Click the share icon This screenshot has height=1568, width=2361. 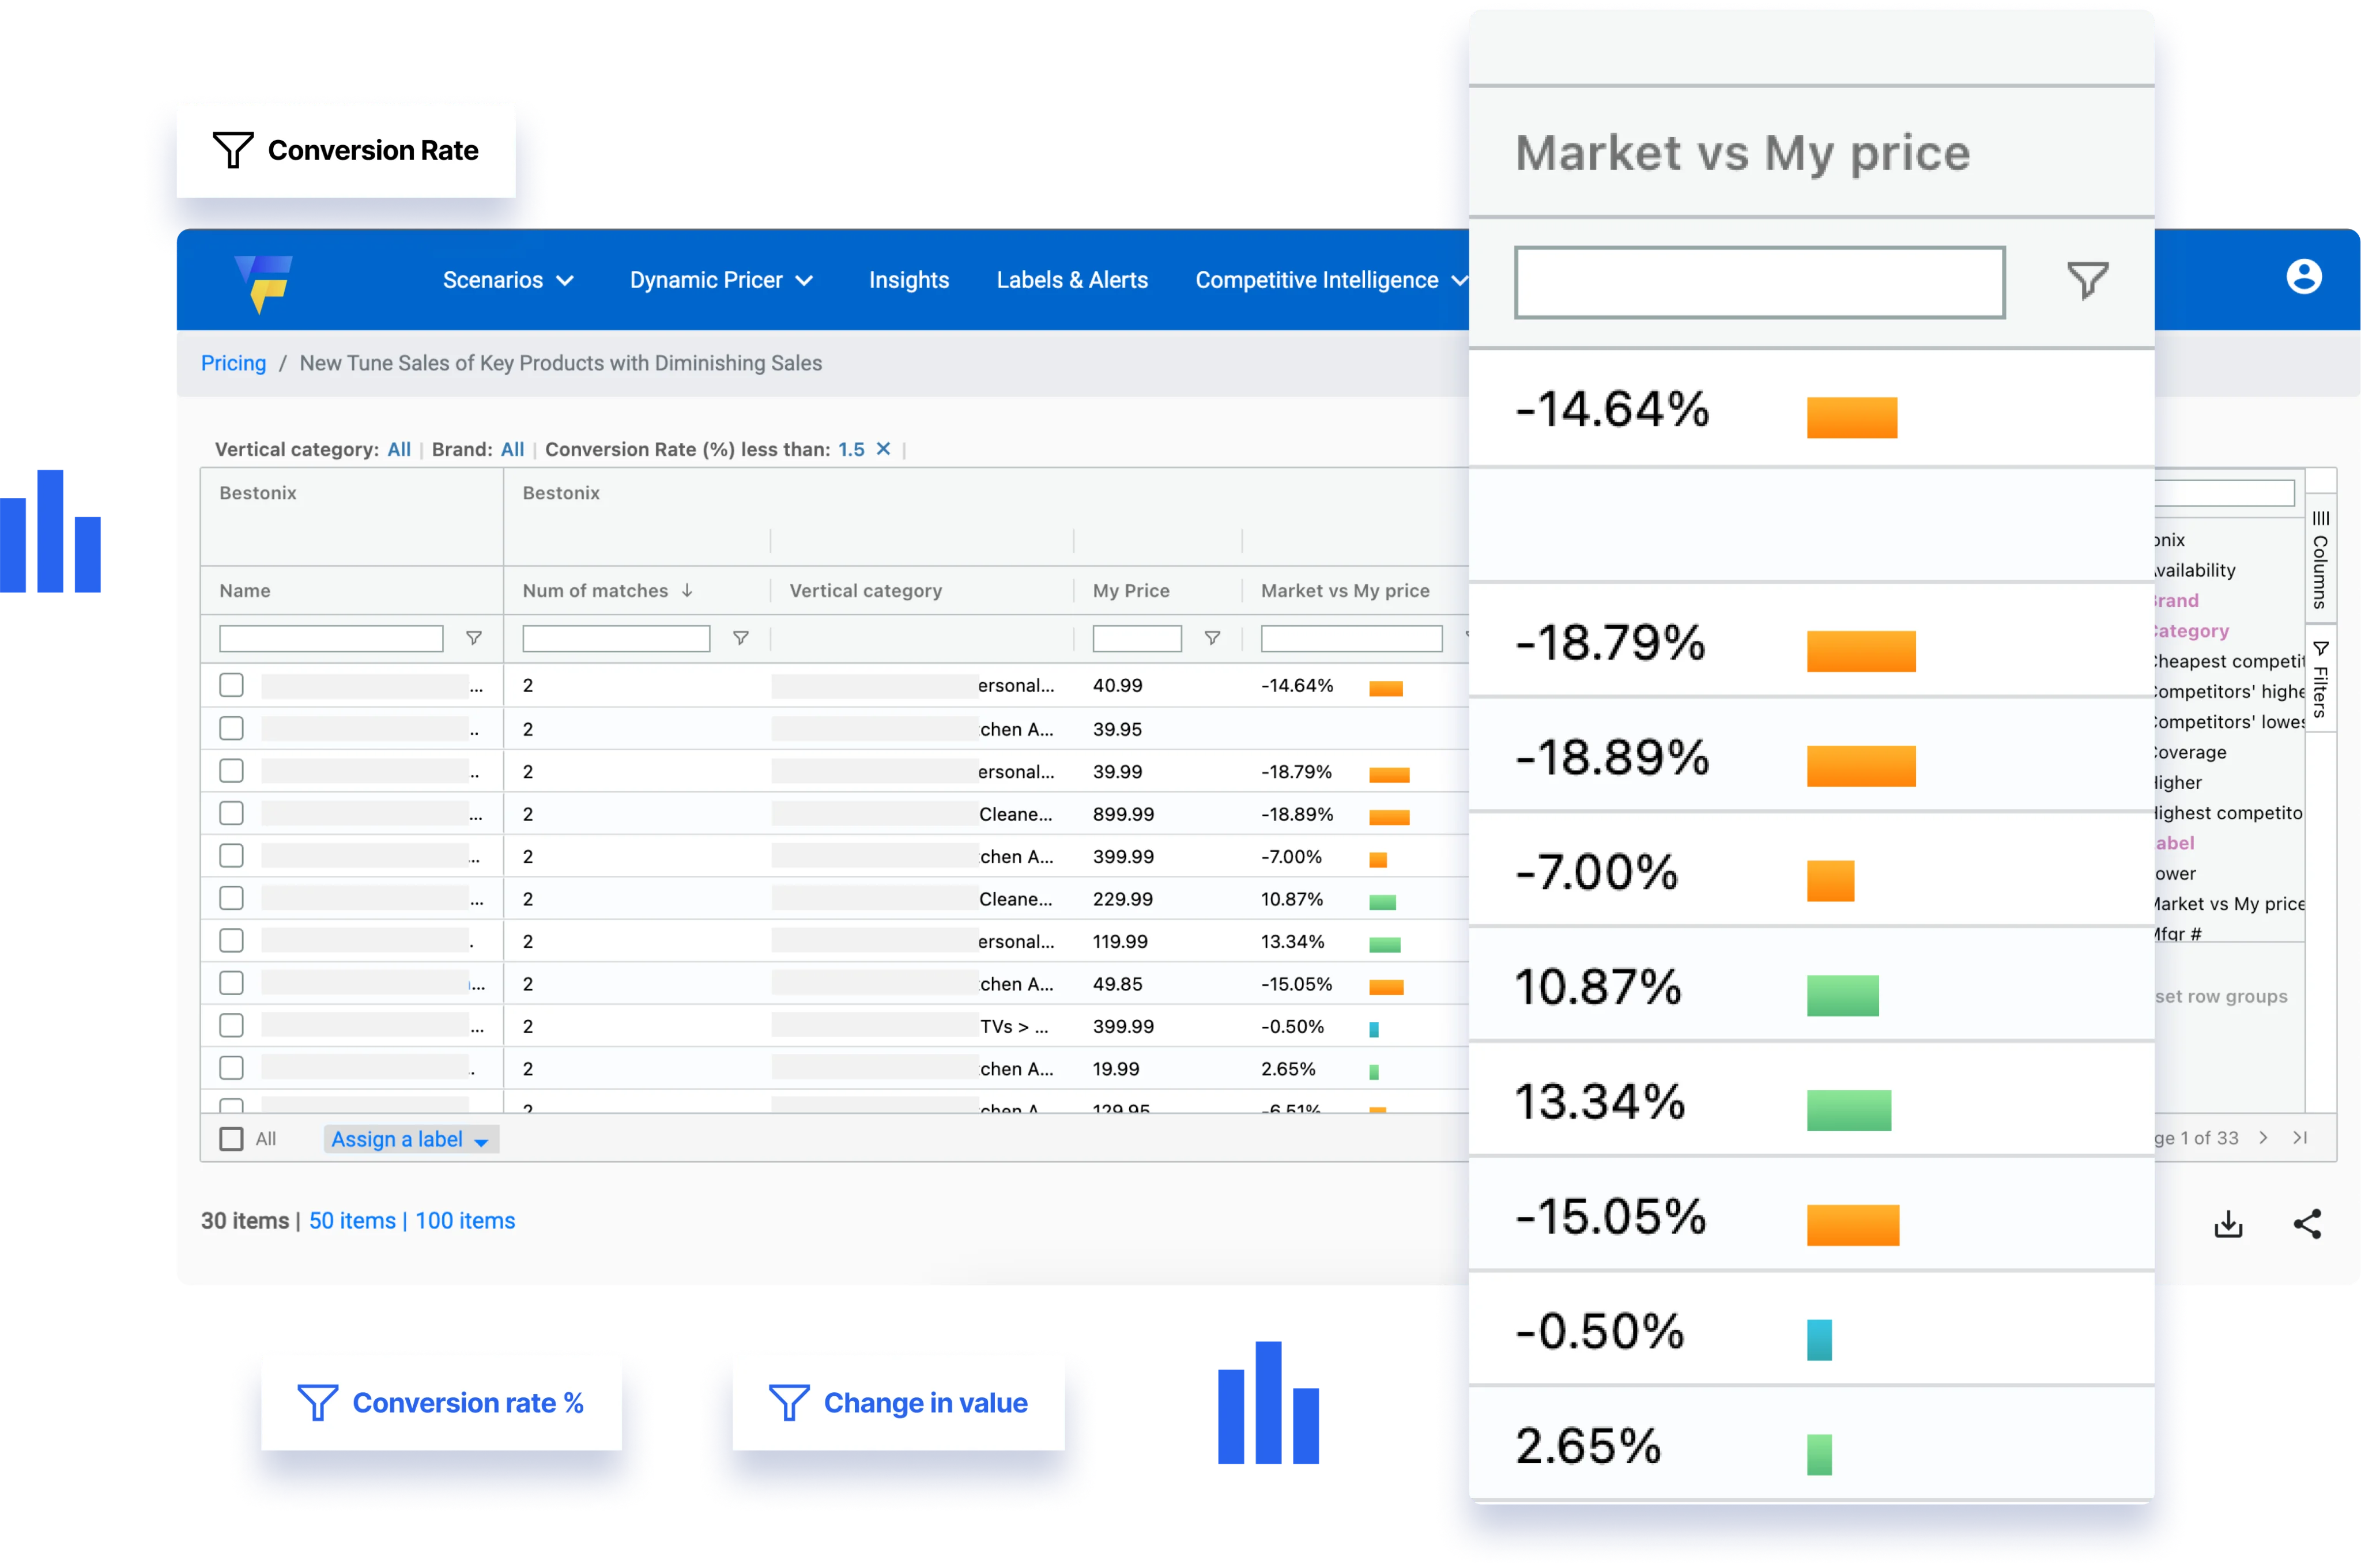coord(2307,1224)
